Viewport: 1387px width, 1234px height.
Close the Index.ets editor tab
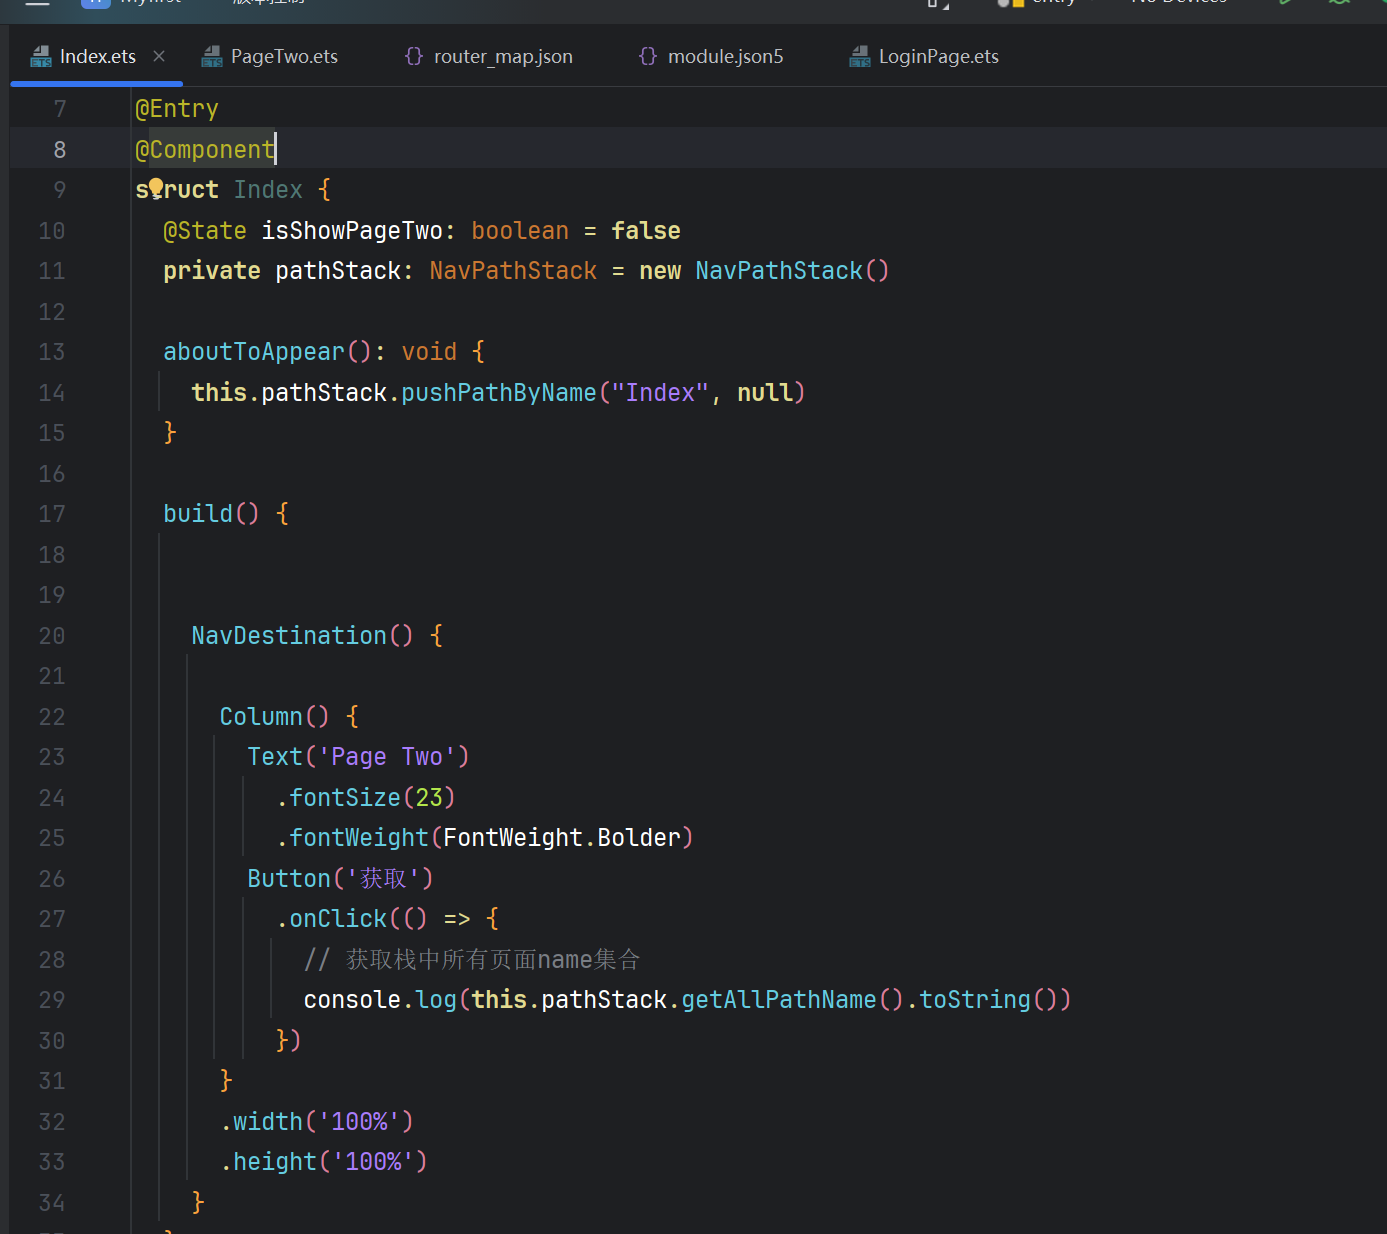[159, 57]
